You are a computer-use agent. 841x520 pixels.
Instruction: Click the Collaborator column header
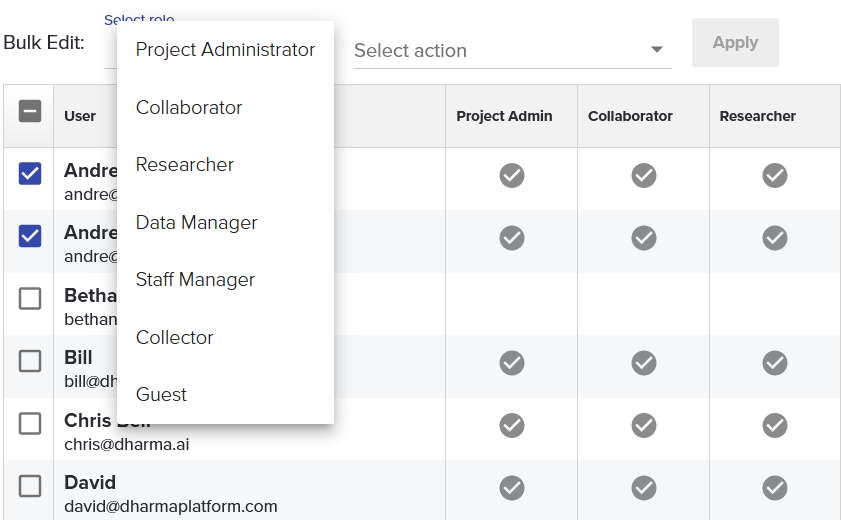tap(630, 116)
